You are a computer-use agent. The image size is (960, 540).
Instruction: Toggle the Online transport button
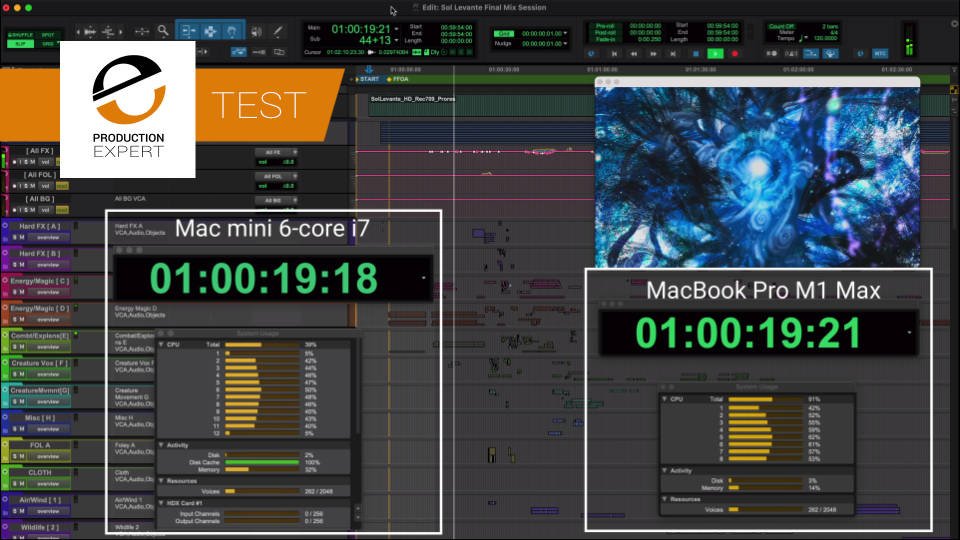pyautogui.click(x=591, y=54)
